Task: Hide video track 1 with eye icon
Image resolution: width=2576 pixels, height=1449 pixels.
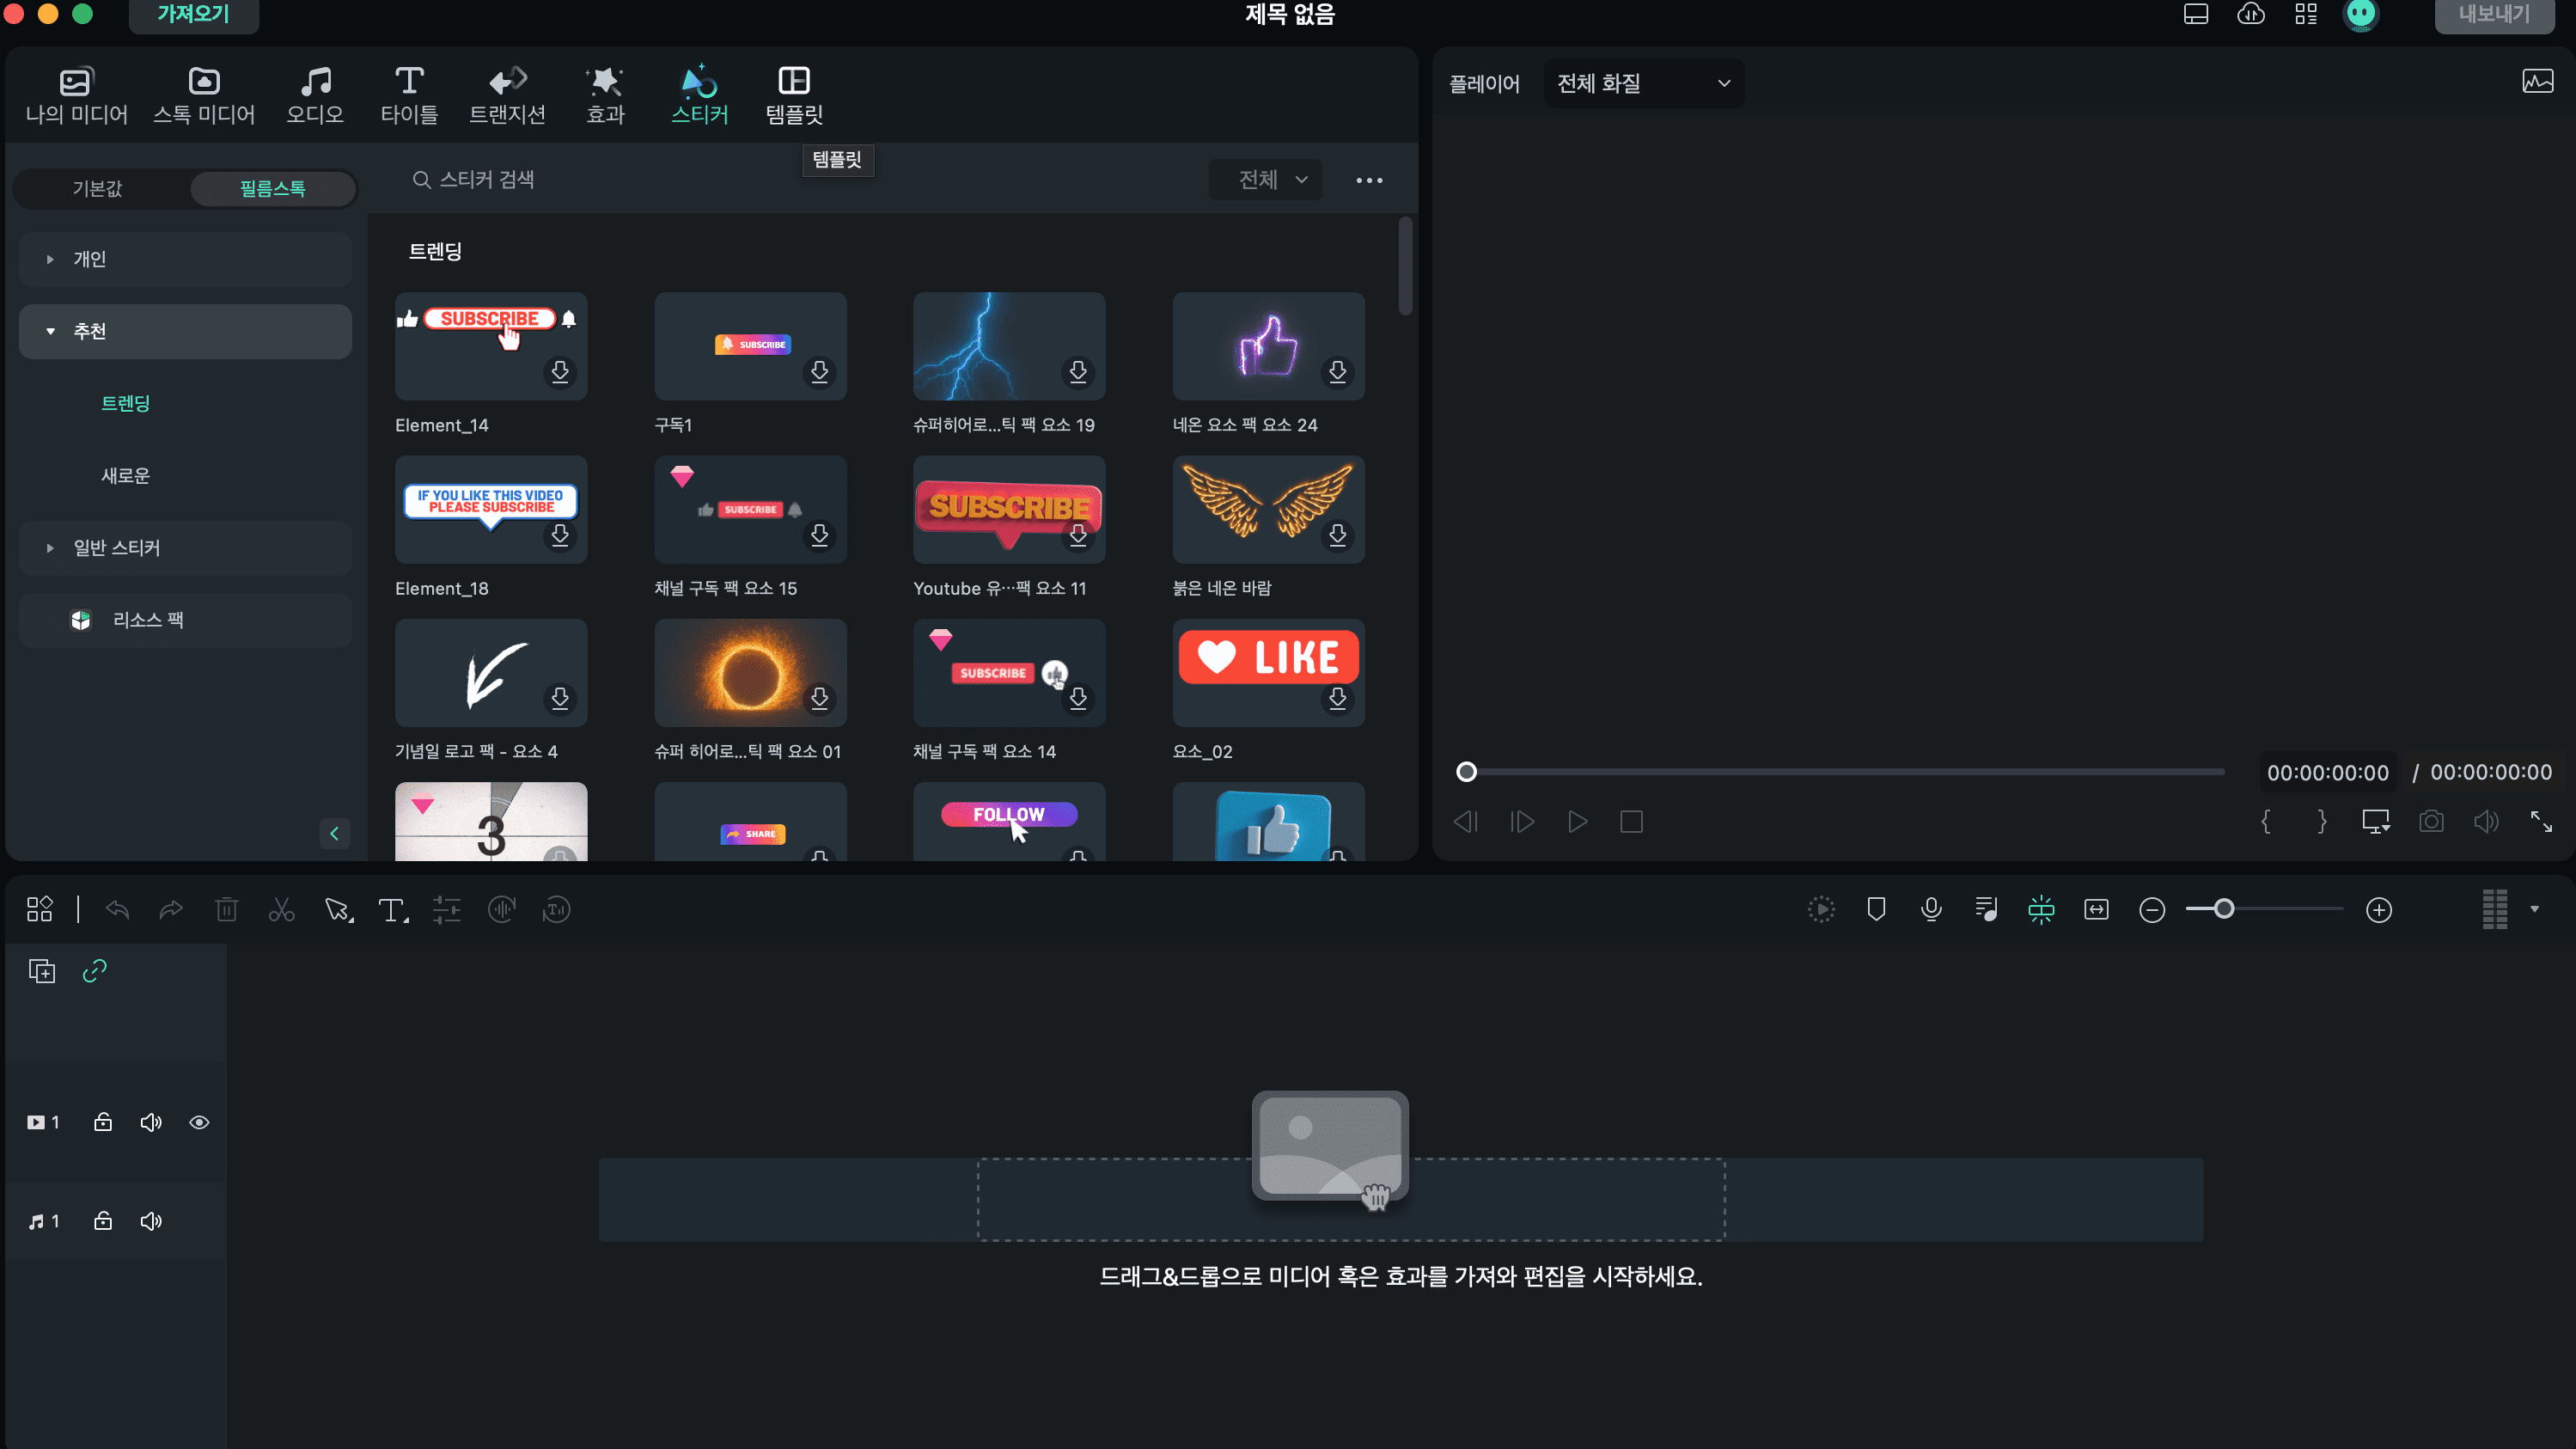Action: pyautogui.click(x=199, y=1122)
